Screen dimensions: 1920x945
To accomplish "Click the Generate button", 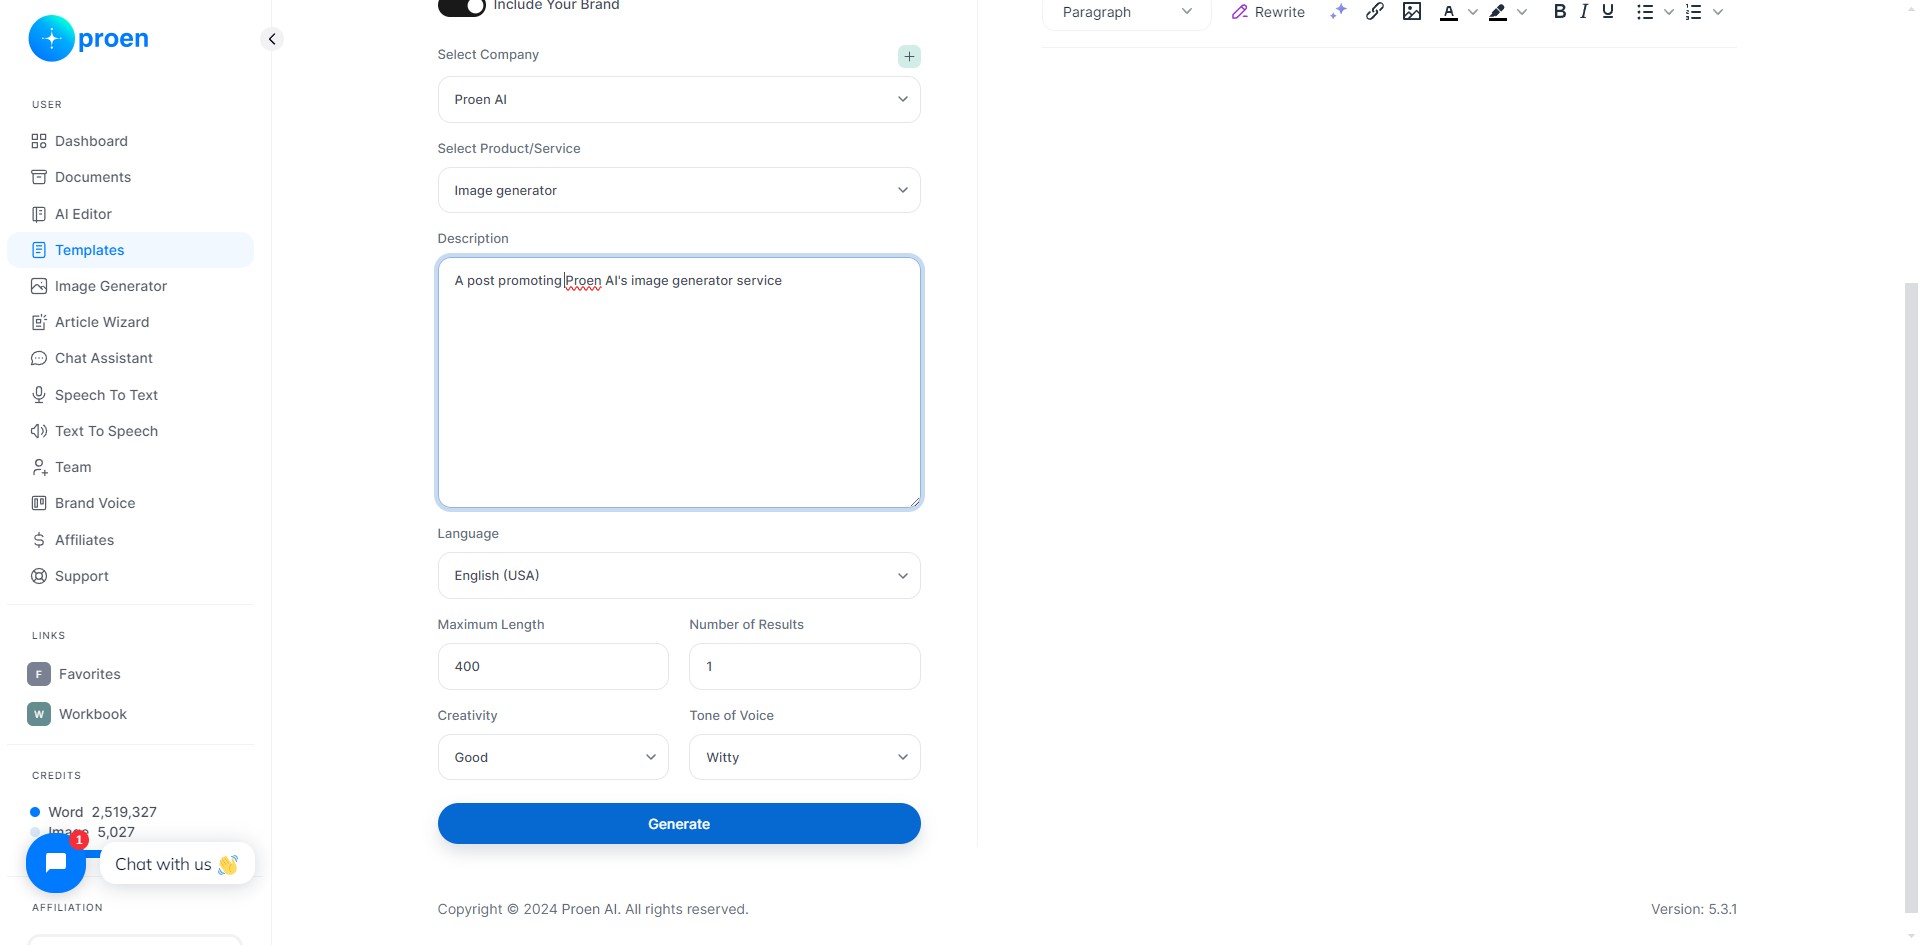I will [679, 824].
